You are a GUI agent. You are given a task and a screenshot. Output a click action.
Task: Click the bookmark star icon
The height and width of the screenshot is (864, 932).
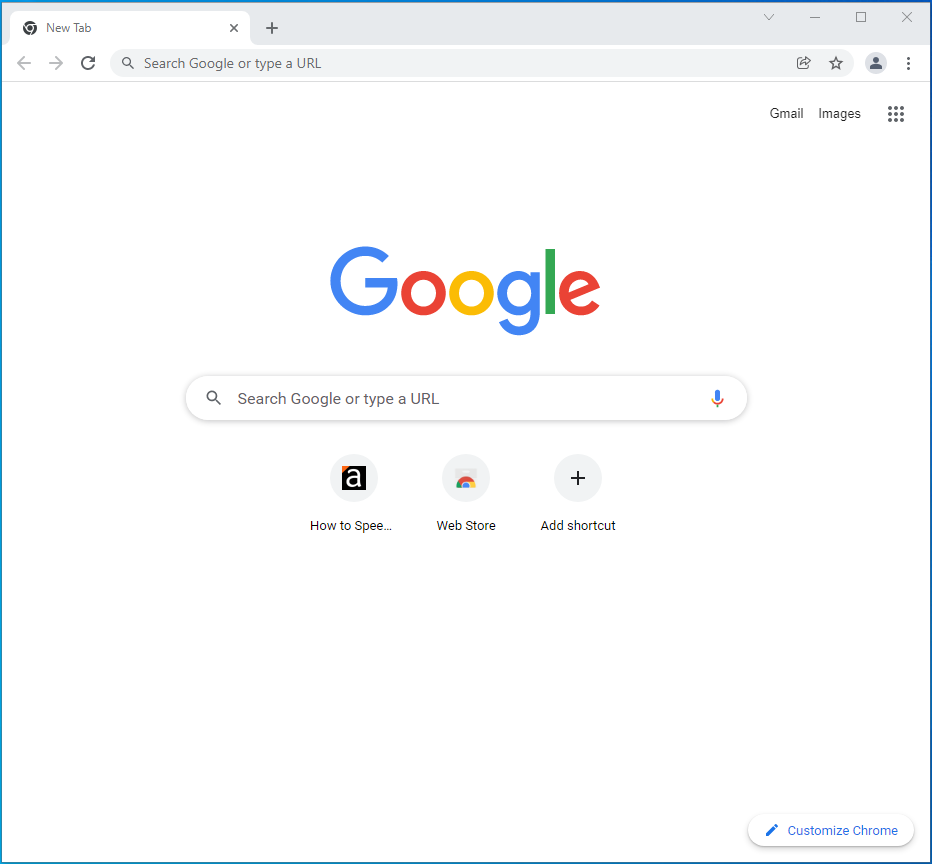[x=836, y=62]
